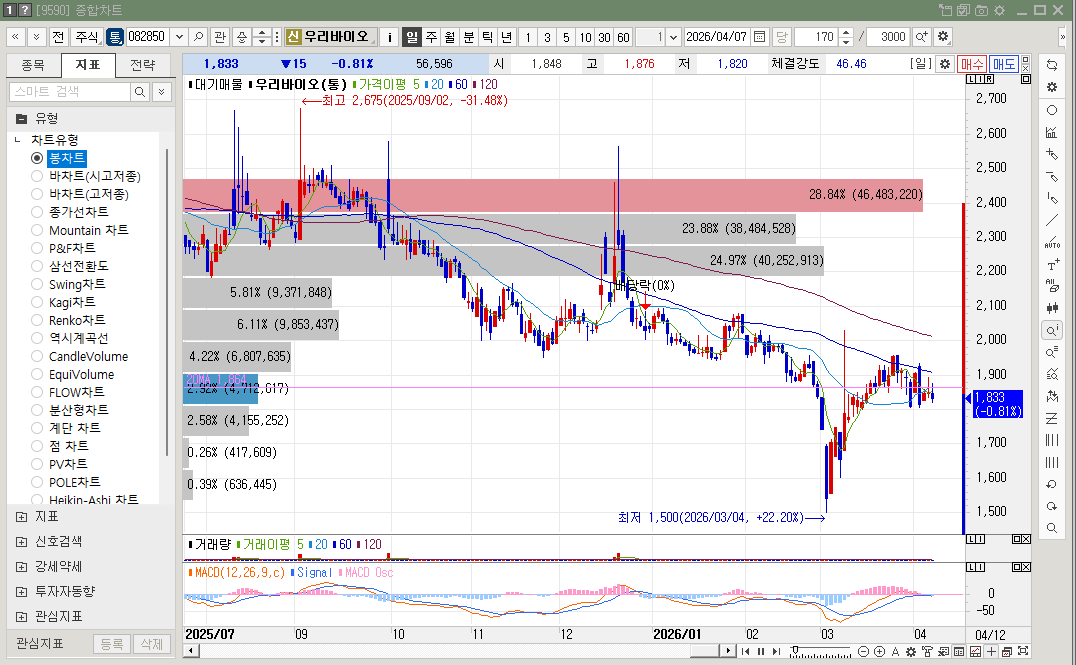Click the 관 watchlist button

tap(220, 36)
